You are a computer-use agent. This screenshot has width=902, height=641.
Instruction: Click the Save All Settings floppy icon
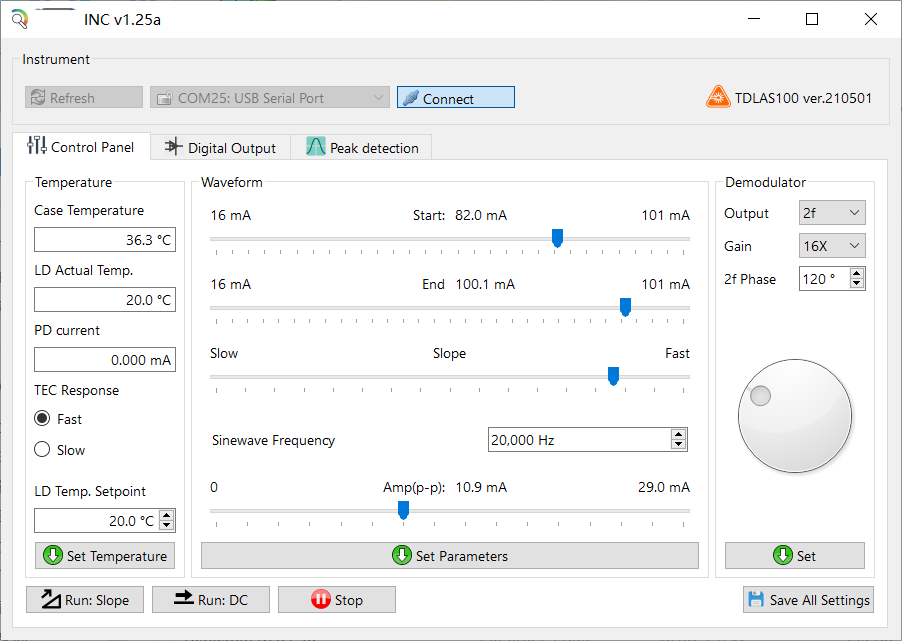click(755, 600)
